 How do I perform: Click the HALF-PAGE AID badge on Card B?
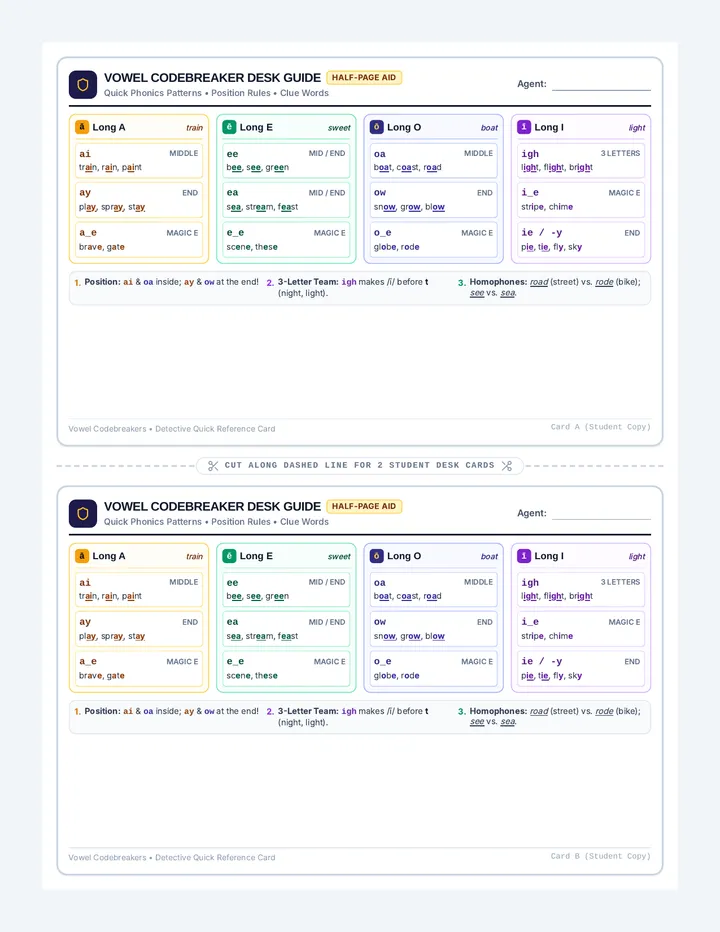point(364,506)
